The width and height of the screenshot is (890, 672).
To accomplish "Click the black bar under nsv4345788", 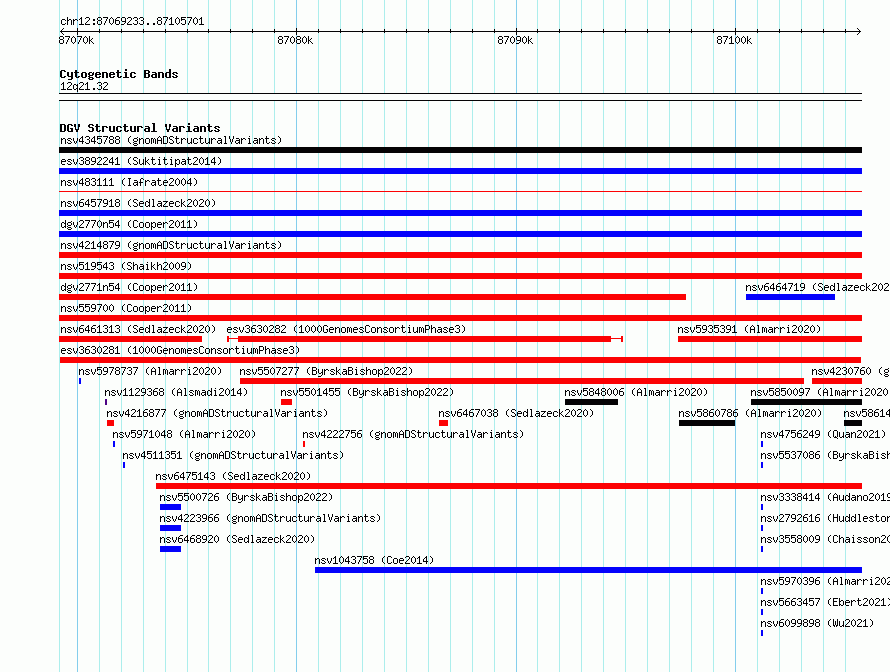I will click(x=460, y=150).
